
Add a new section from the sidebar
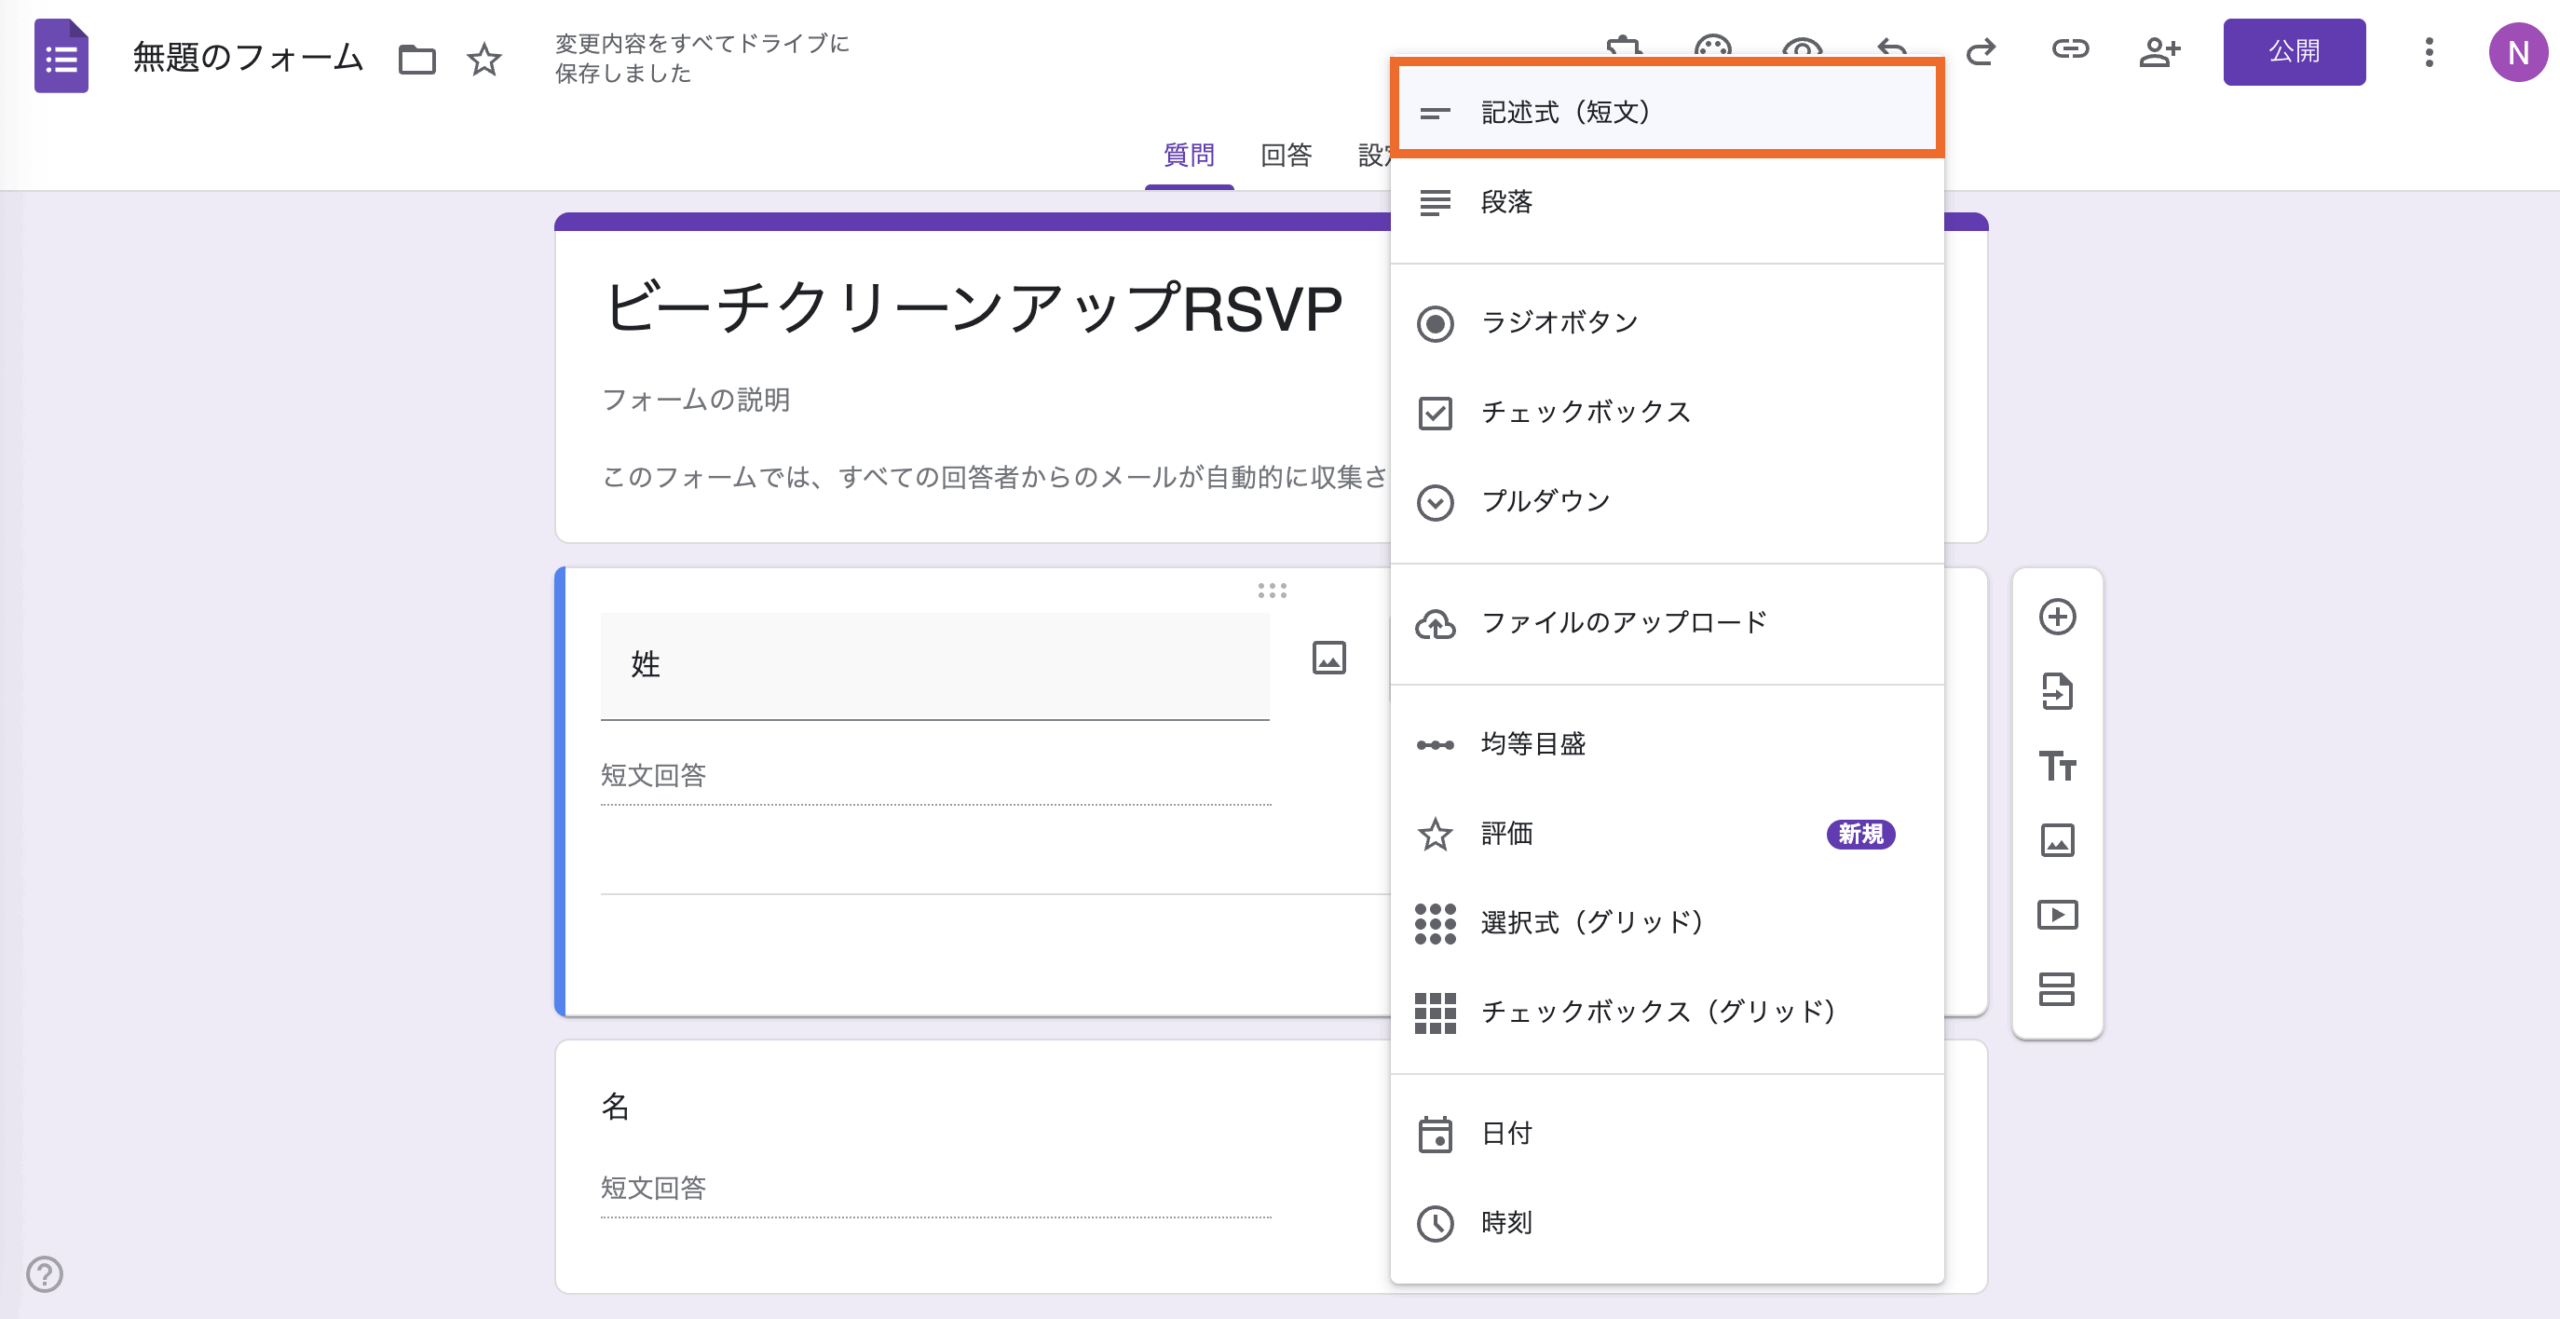tap(2057, 989)
